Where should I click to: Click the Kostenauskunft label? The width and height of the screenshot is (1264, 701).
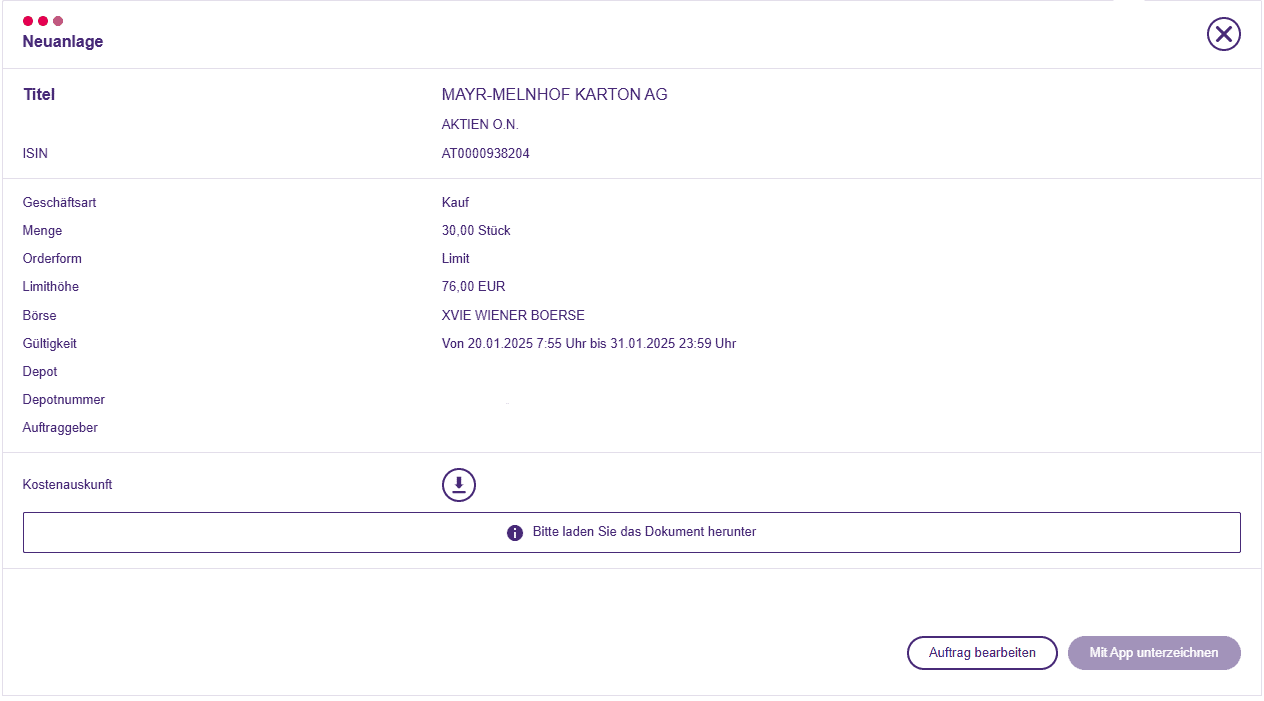coord(67,485)
